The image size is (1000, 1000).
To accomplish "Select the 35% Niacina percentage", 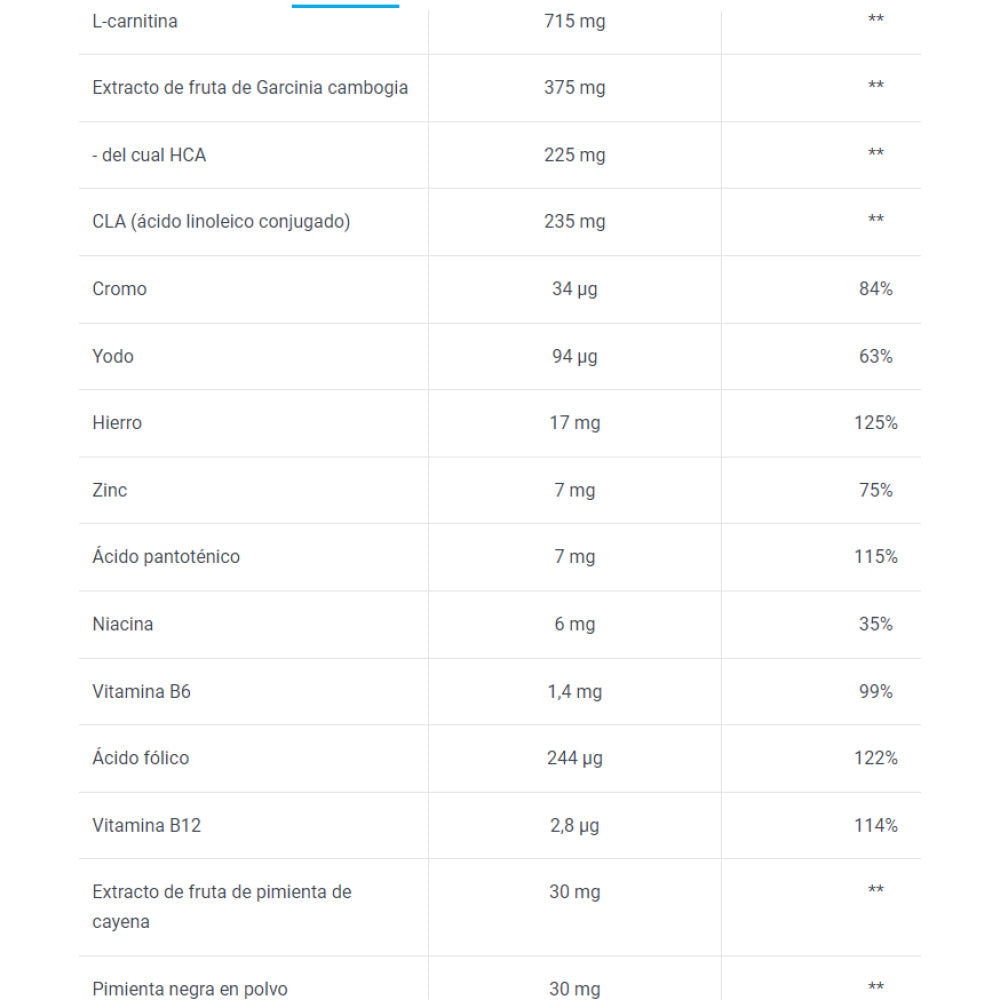I will tap(875, 624).
